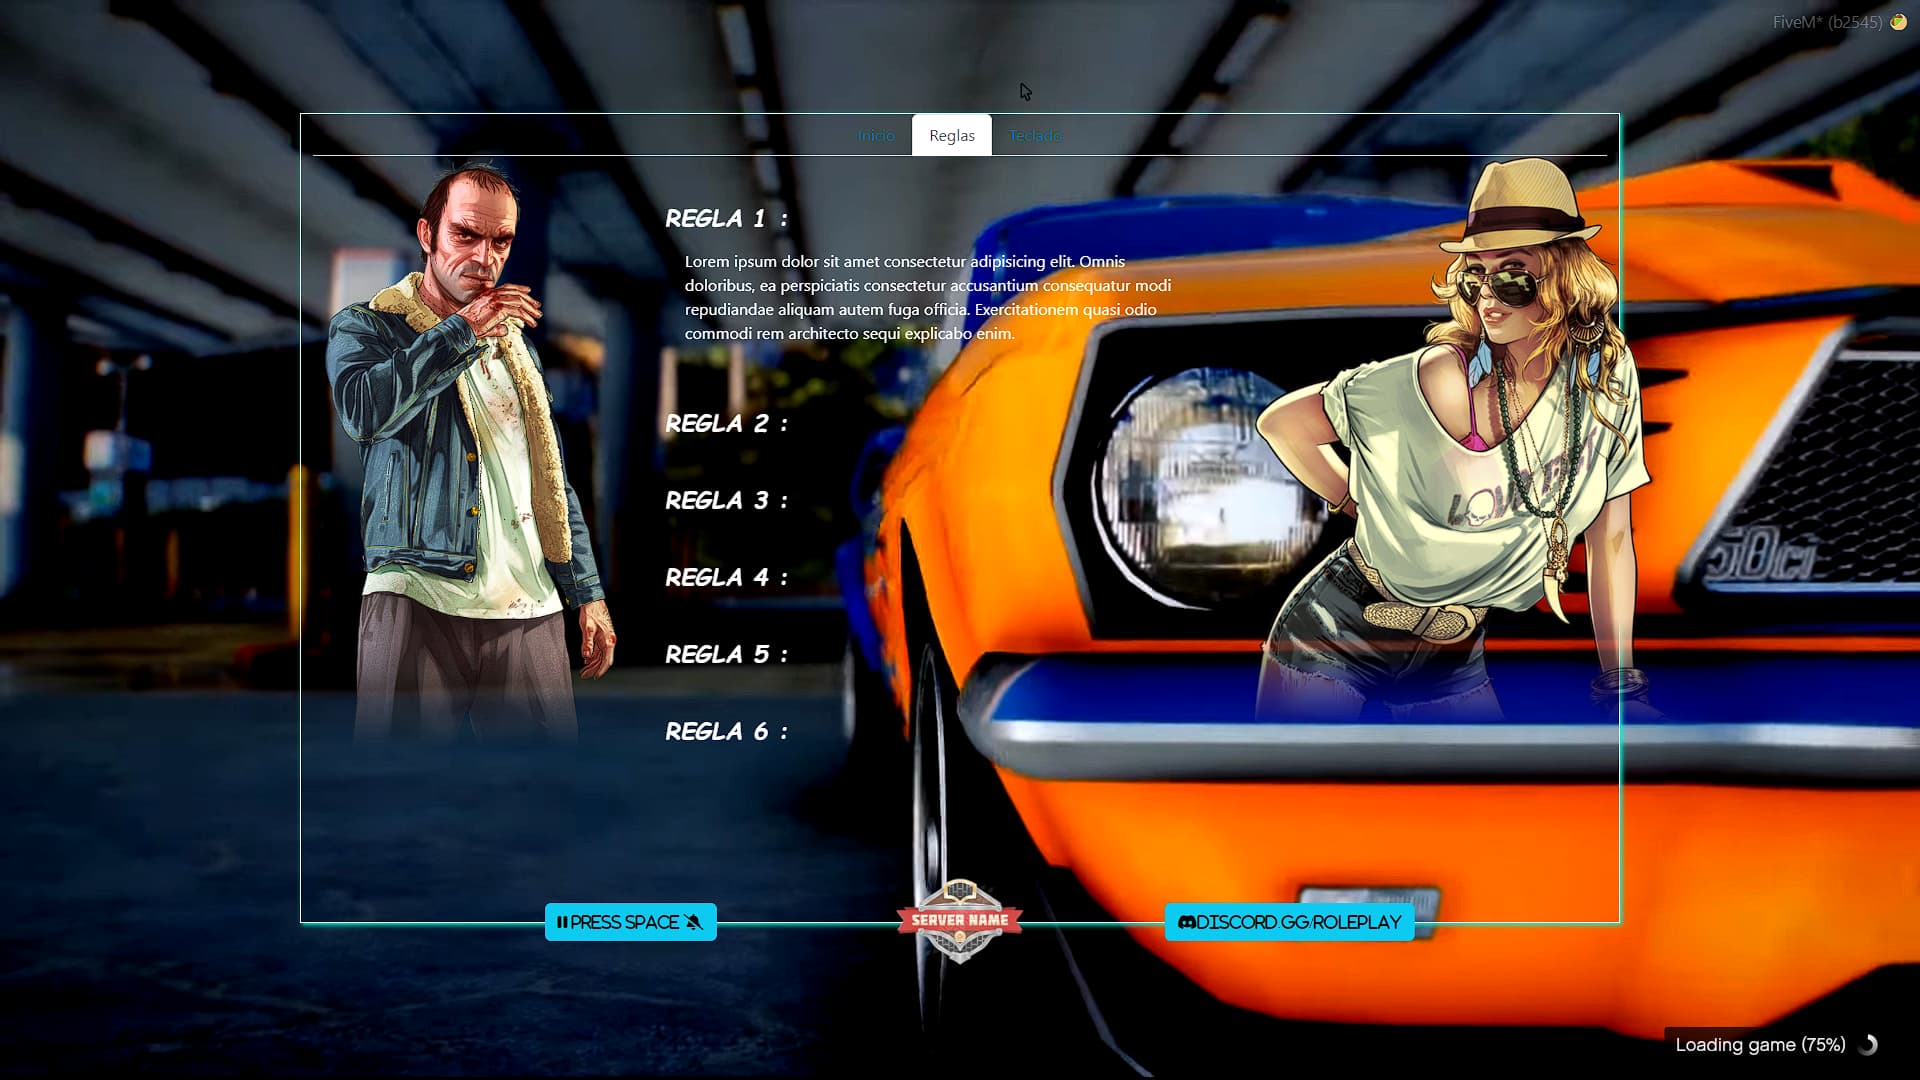Click the pause icon on PRESS SPACE button
The width and height of the screenshot is (1920, 1080).
(x=562, y=922)
